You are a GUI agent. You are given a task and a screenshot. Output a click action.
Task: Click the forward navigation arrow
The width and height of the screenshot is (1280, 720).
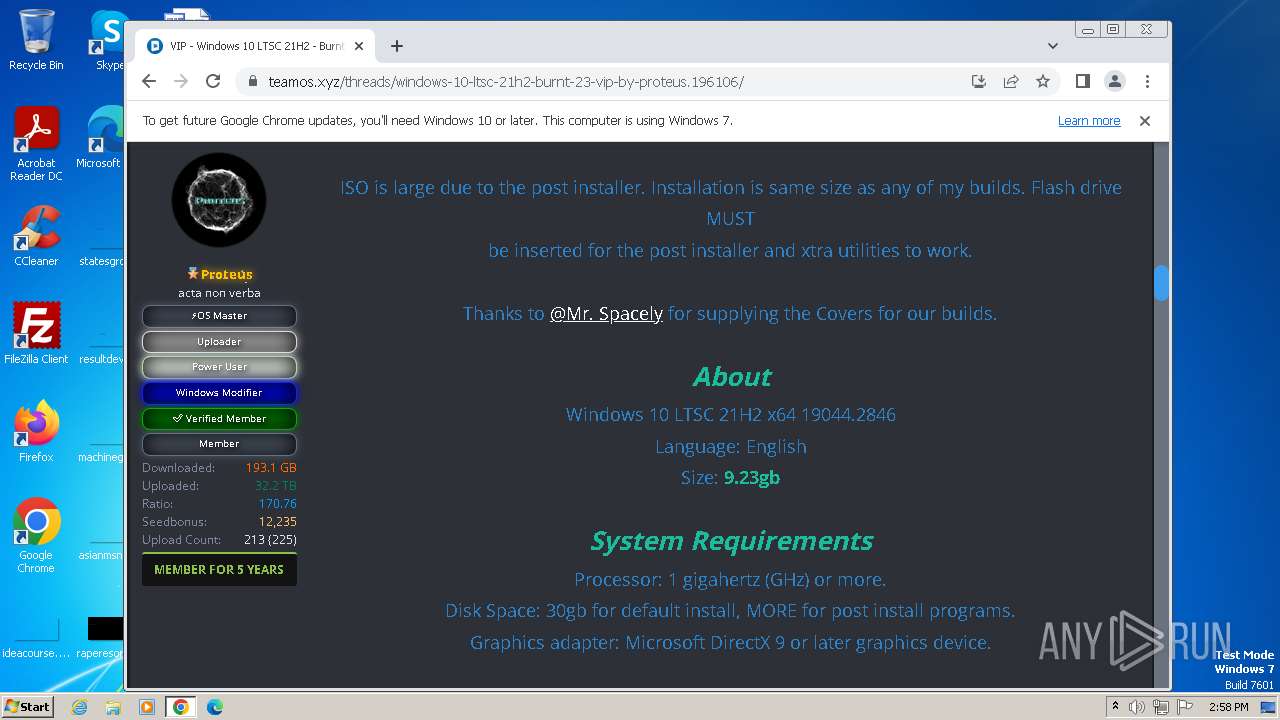click(181, 82)
